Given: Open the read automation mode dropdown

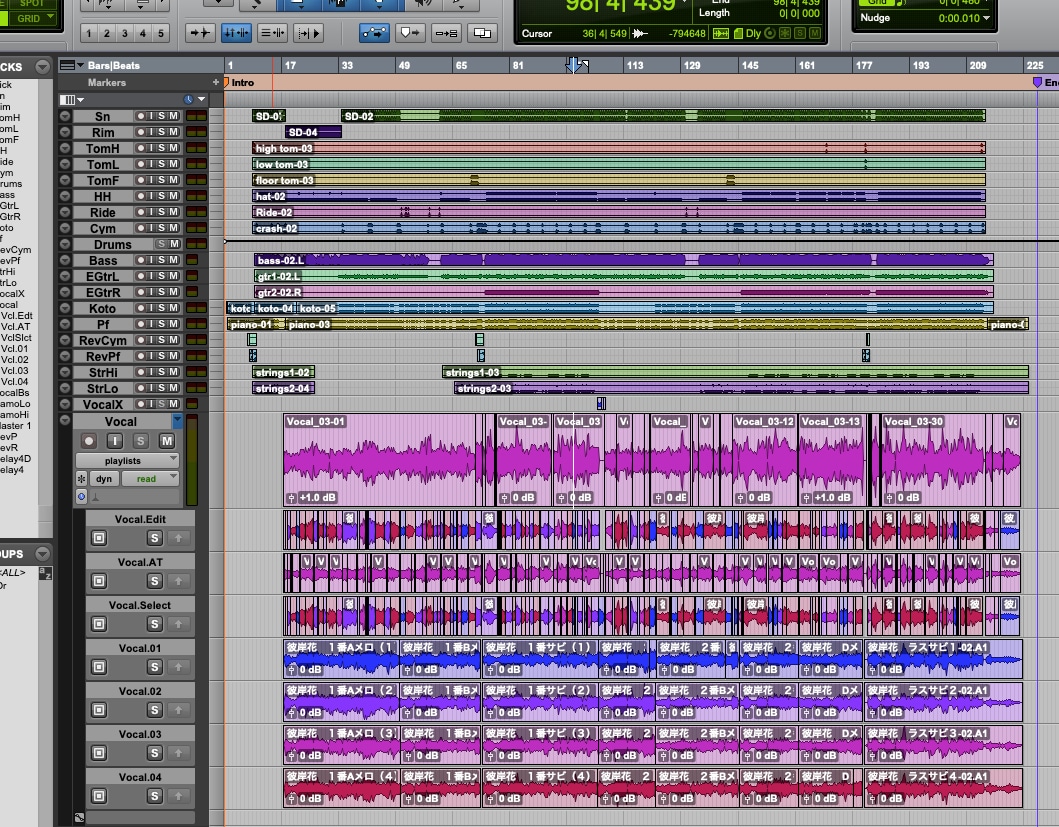Looking at the screenshot, I should [x=151, y=478].
